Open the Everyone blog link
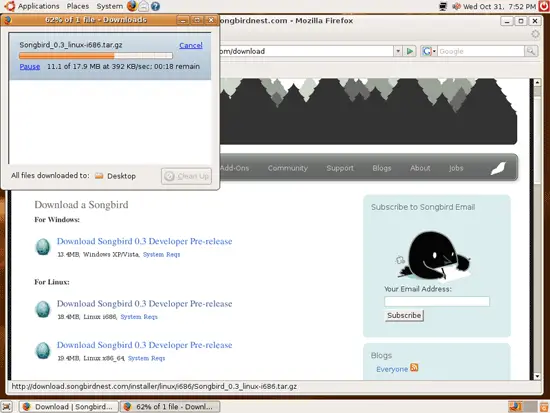 pos(392,369)
